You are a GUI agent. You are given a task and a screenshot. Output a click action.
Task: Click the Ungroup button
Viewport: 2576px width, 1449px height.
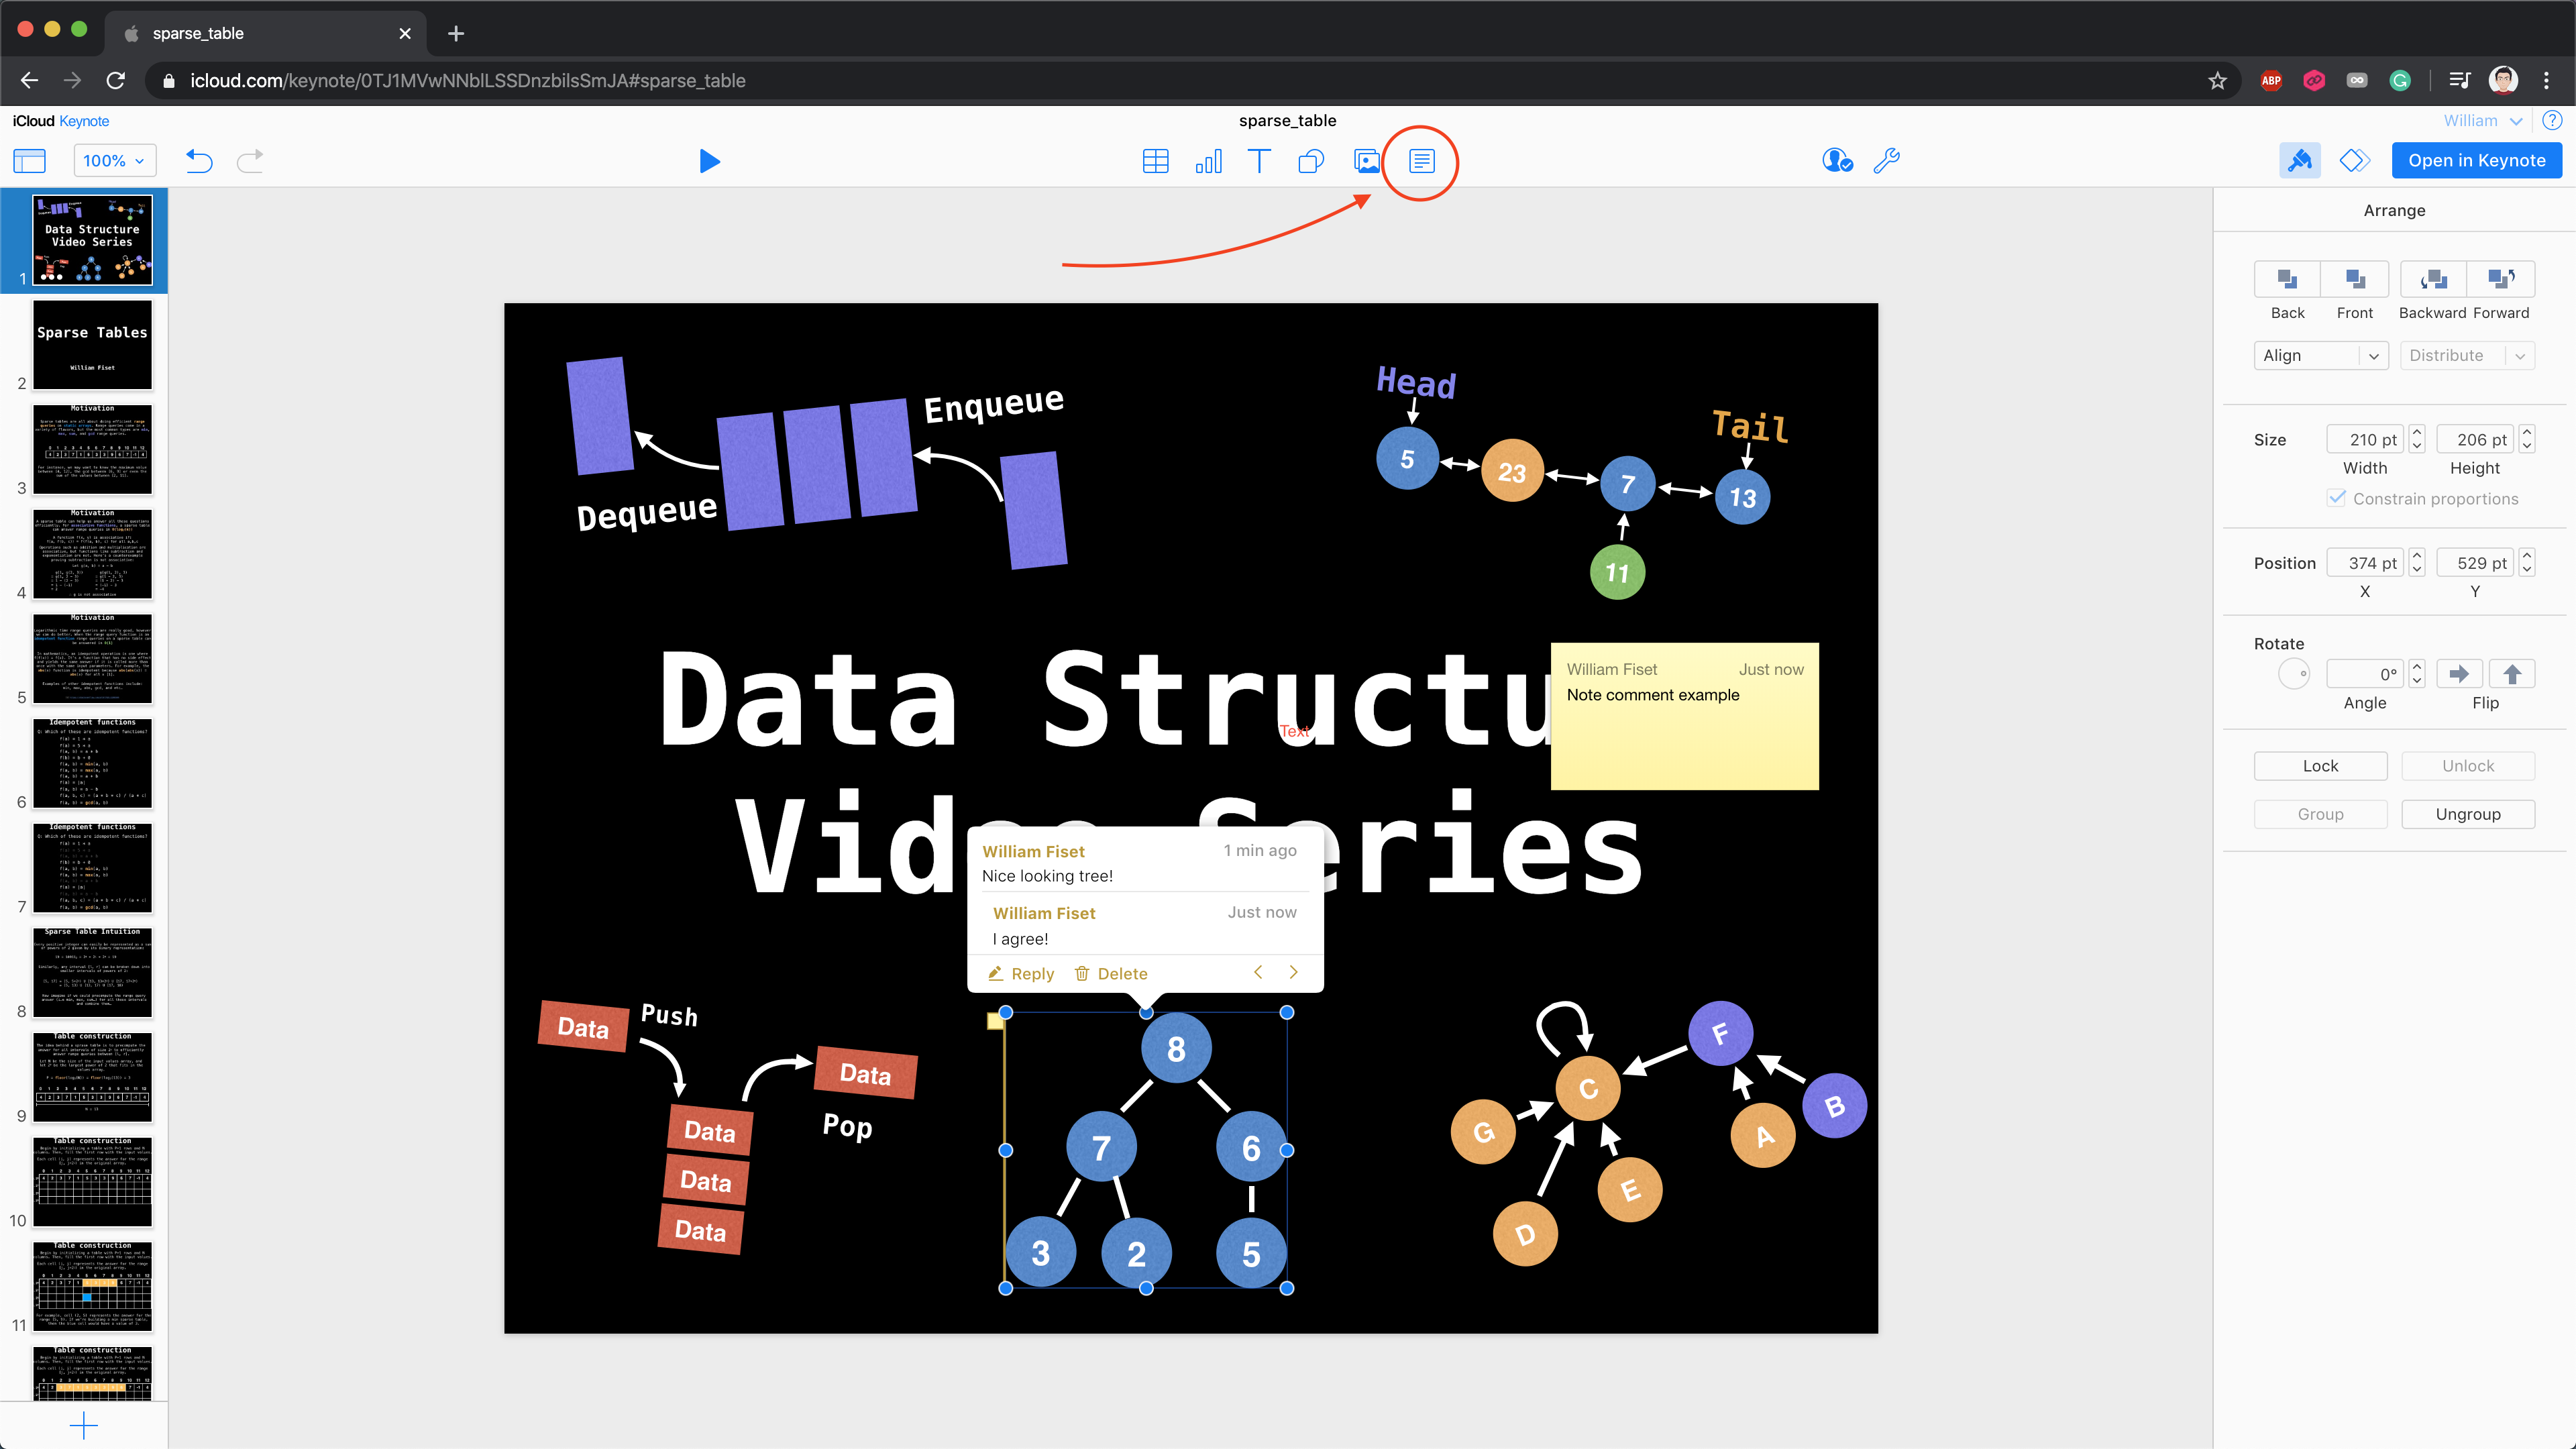(2467, 814)
